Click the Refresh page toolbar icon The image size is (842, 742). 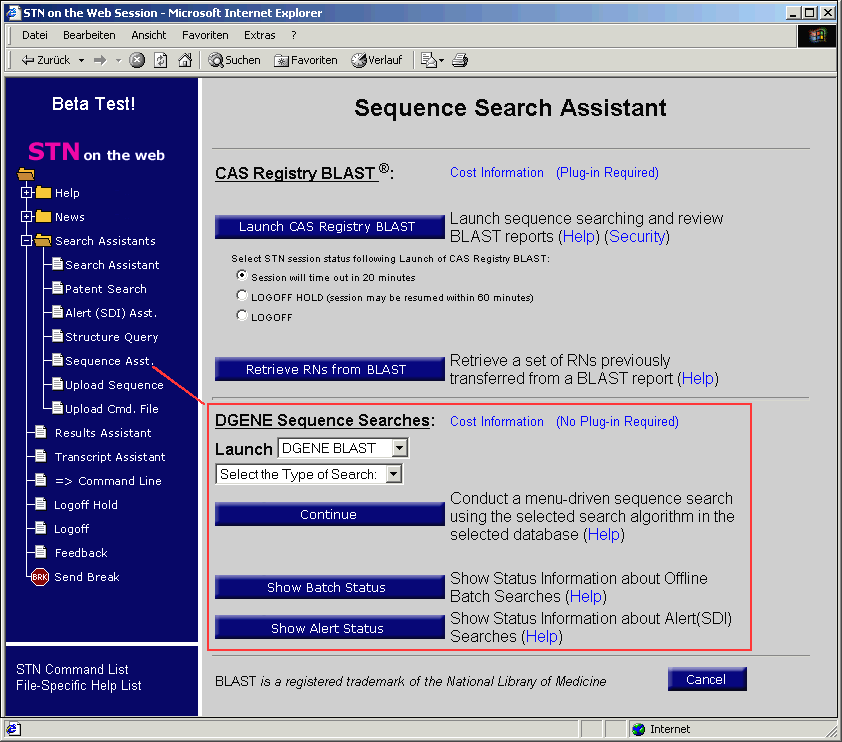161,60
